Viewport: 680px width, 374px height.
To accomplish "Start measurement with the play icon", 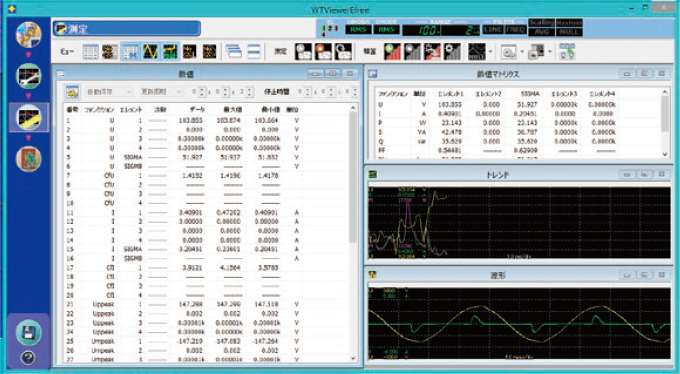I will point(303,52).
